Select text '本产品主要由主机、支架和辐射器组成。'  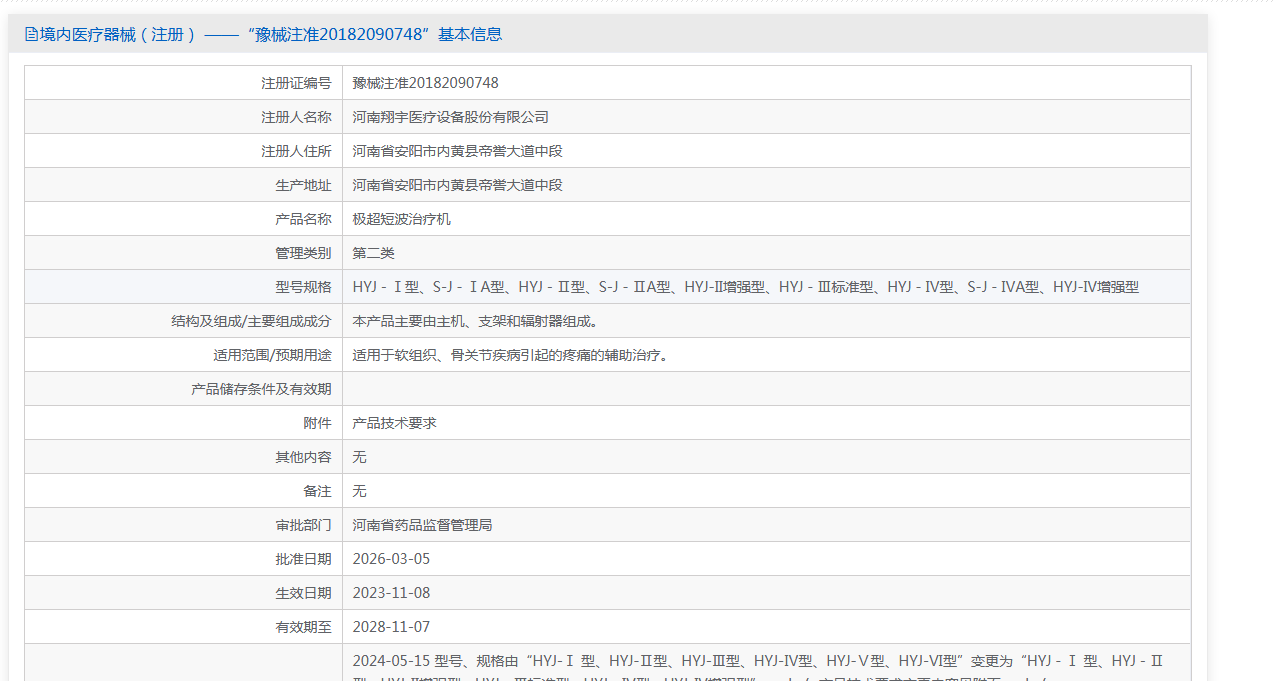coord(476,321)
